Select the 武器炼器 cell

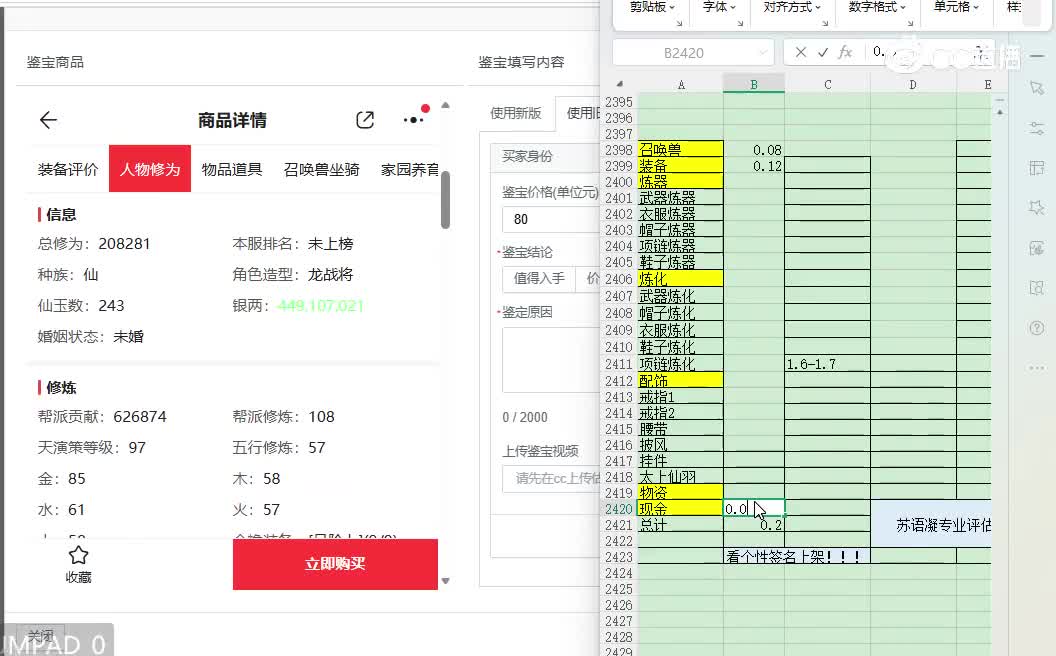click(681, 197)
